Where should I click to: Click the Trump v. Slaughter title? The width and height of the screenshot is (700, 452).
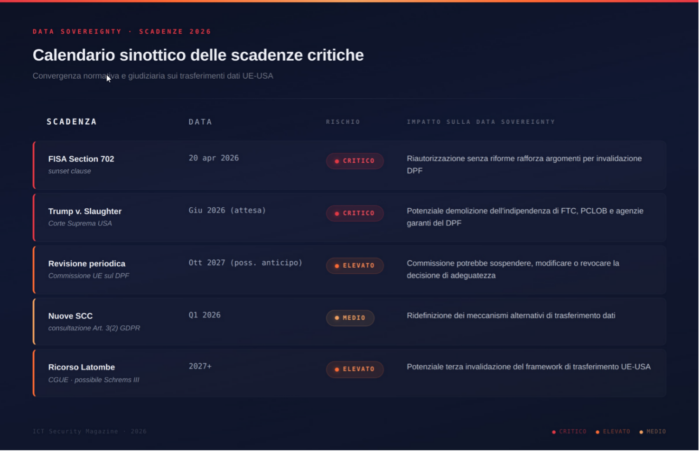85,211
